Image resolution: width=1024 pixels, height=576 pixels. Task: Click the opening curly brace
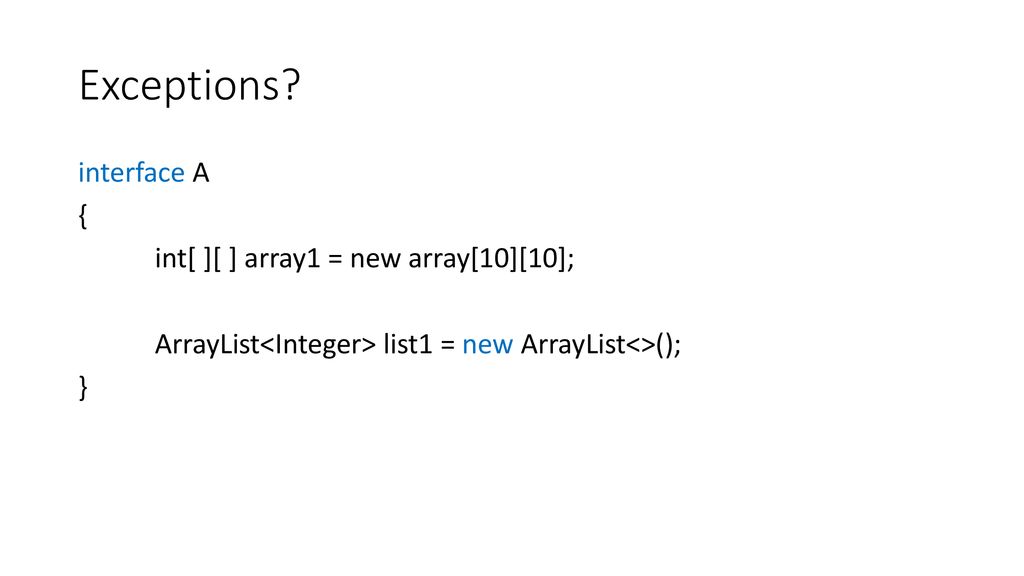tap(83, 216)
